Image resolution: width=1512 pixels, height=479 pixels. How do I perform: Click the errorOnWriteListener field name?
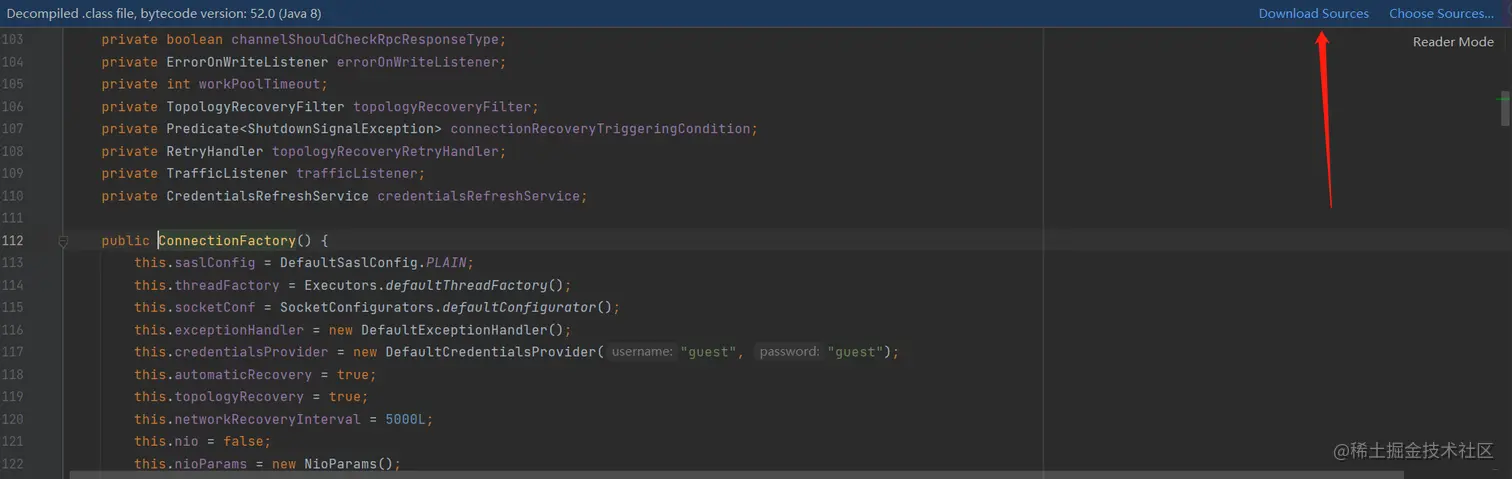[x=417, y=62]
